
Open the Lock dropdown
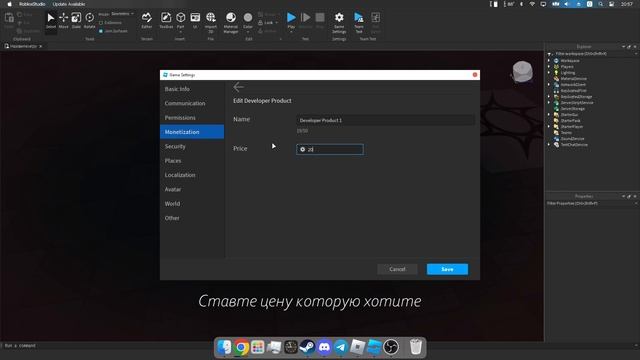click(x=268, y=22)
